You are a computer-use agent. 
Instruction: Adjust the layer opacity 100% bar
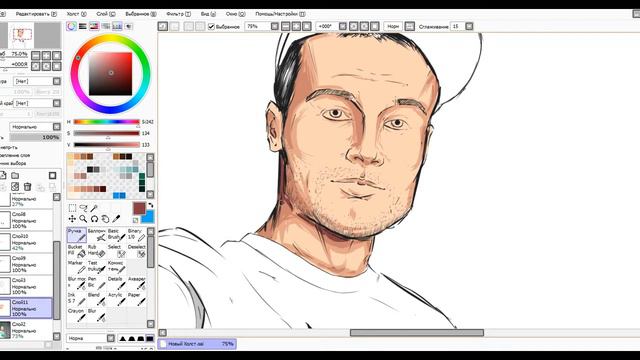pos(35,138)
